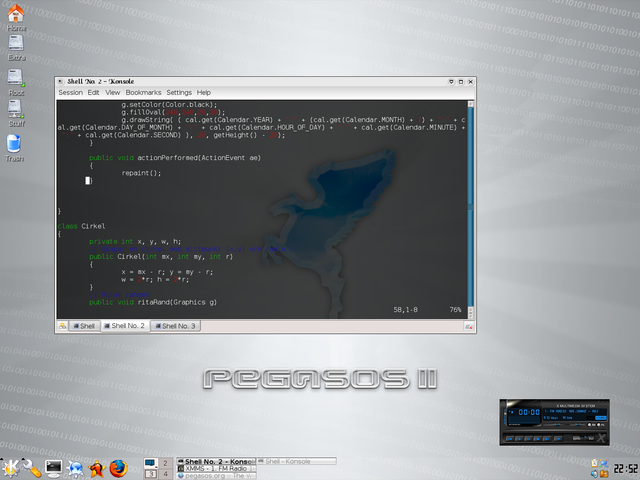This screenshot has width=640, height=480.
Task: Launch Firefox from the panel
Action: pos(118,469)
